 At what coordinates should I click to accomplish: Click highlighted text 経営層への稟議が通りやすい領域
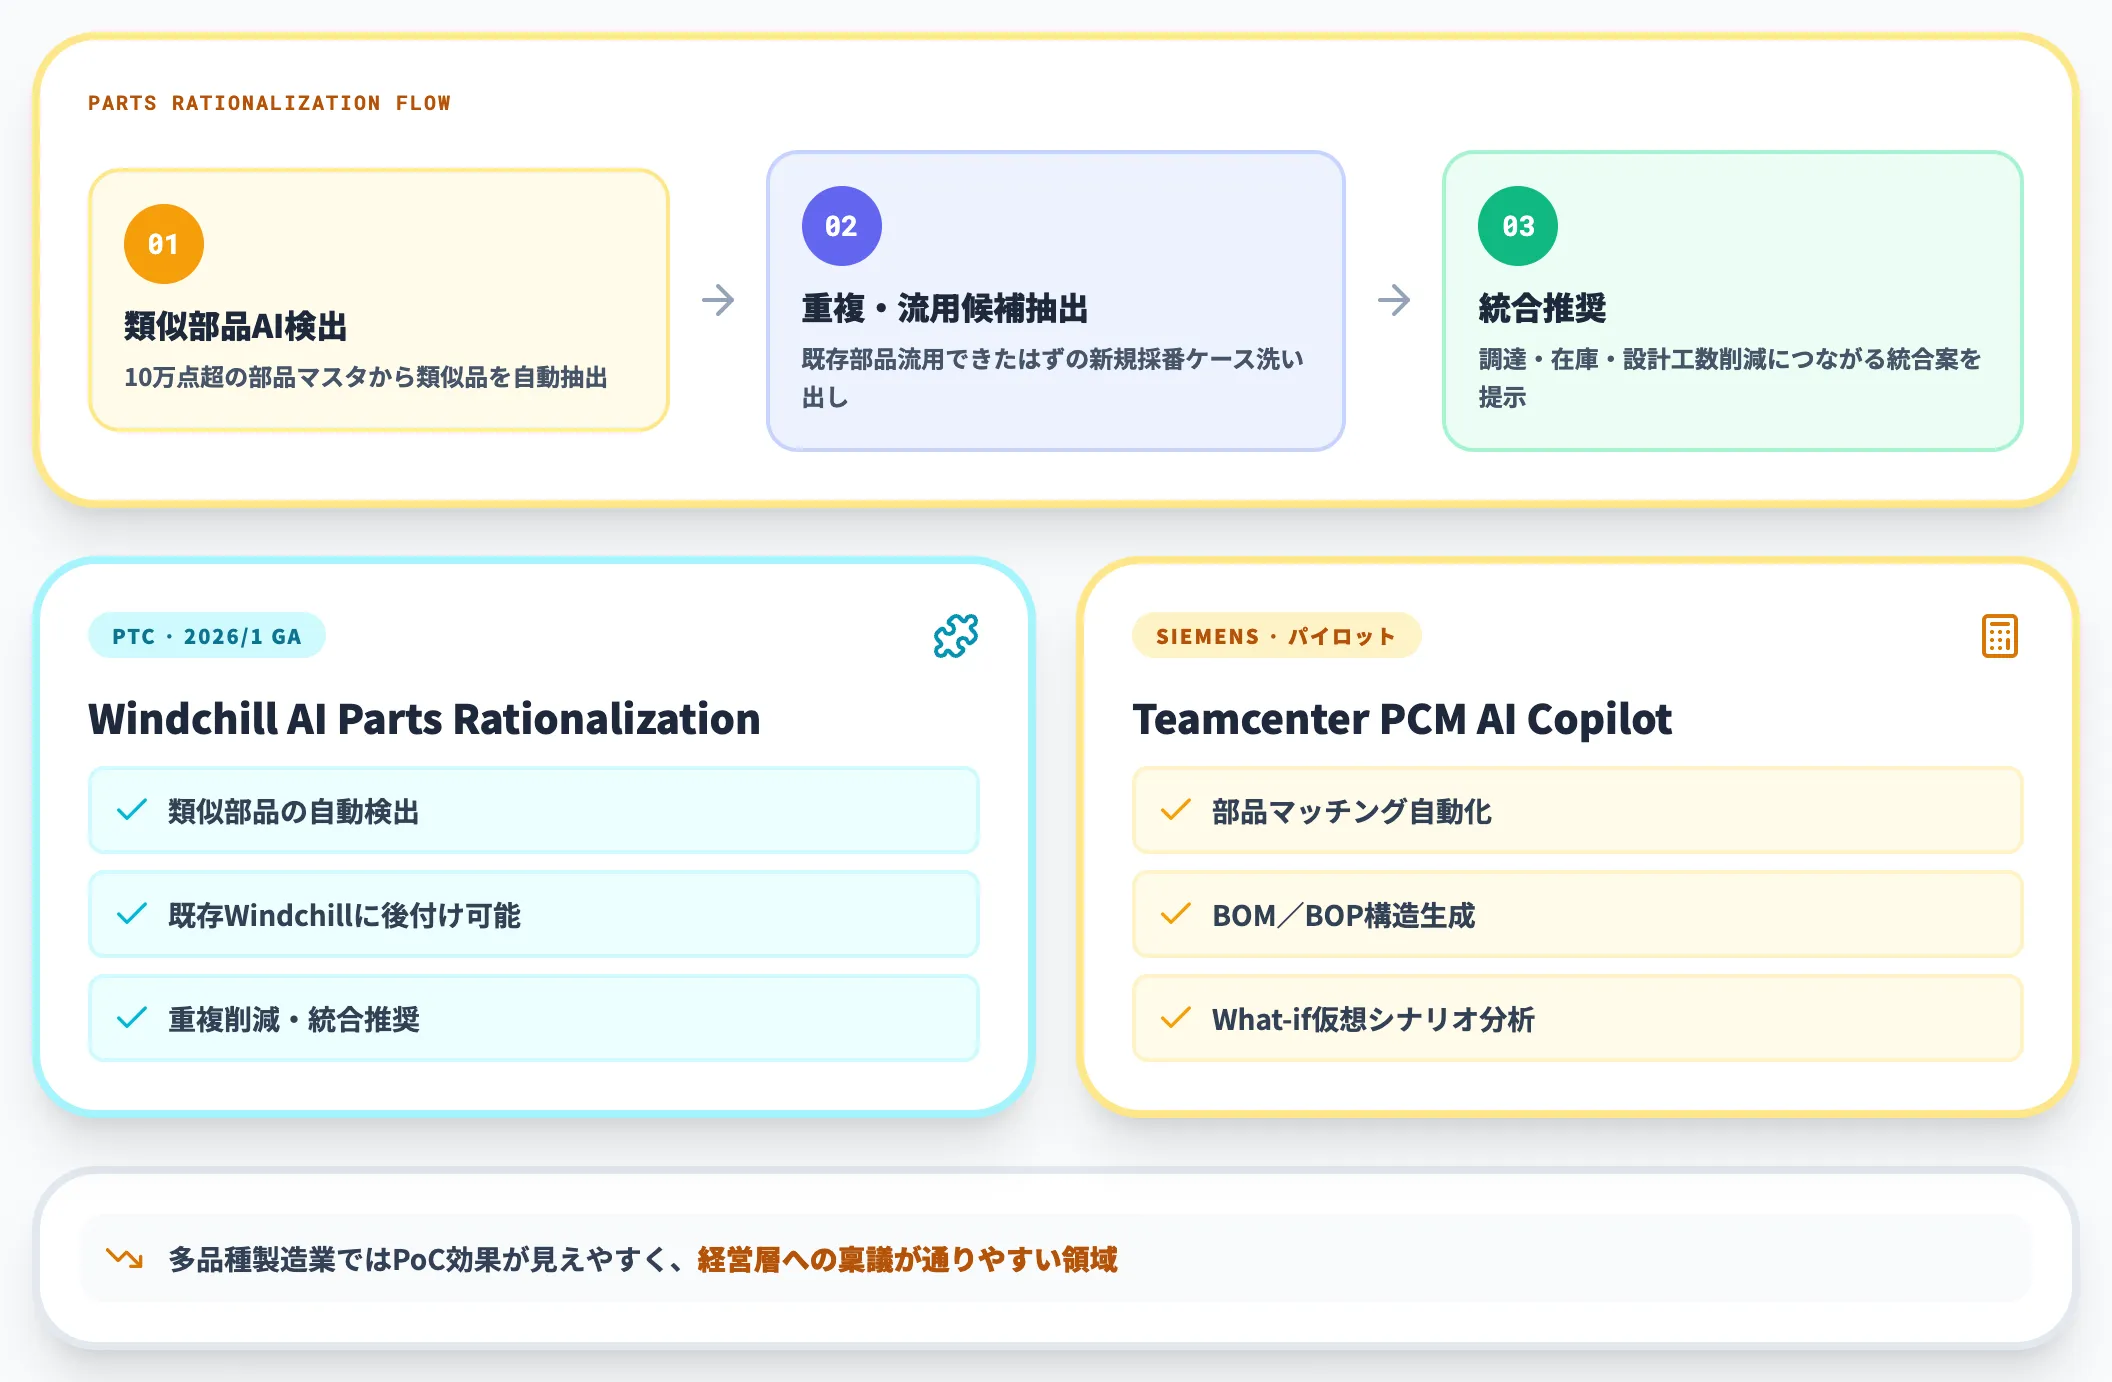click(907, 1259)
